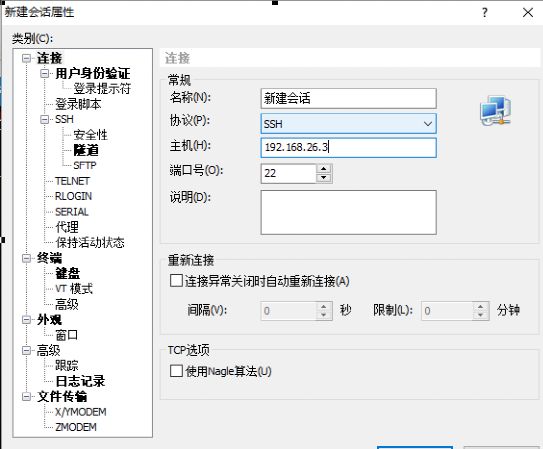Select 用户身份验证 in the category tree
543x449 pixels.
[92, 73]
